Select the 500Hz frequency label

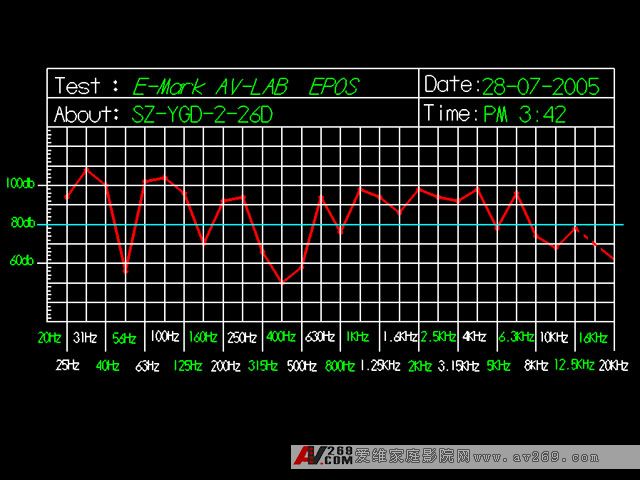click(x=301, y=366)
